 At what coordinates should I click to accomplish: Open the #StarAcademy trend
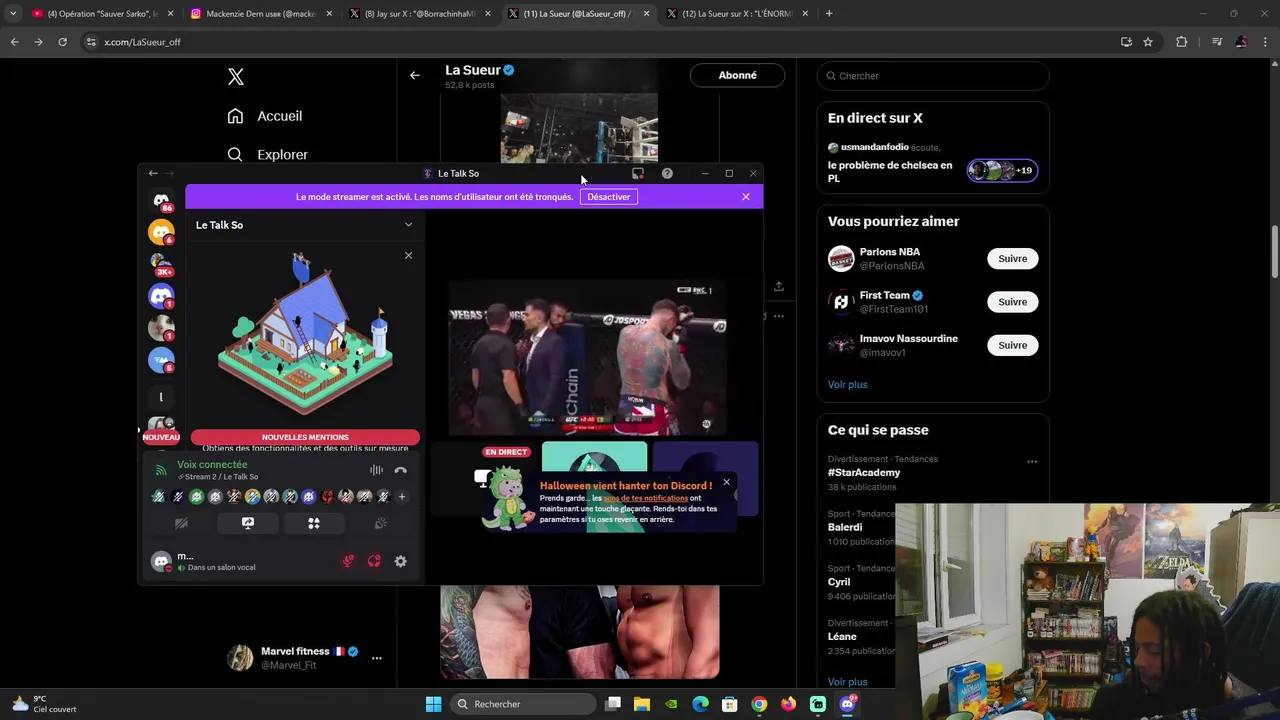coord(864,472)
